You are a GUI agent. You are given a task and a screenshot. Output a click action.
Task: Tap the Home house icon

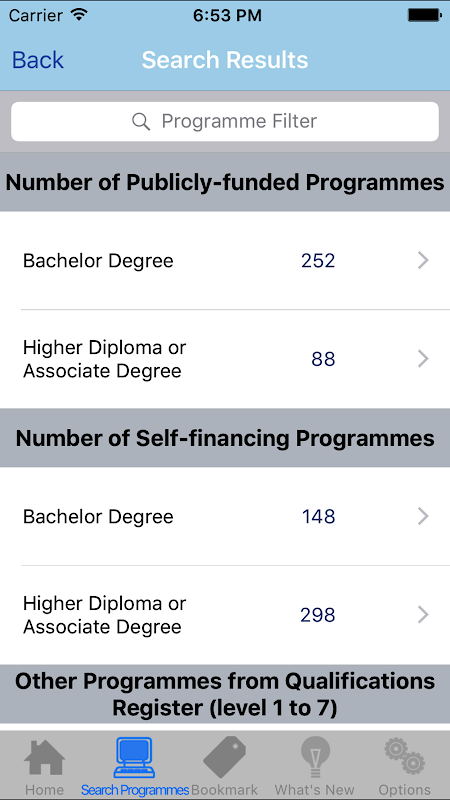44,757
